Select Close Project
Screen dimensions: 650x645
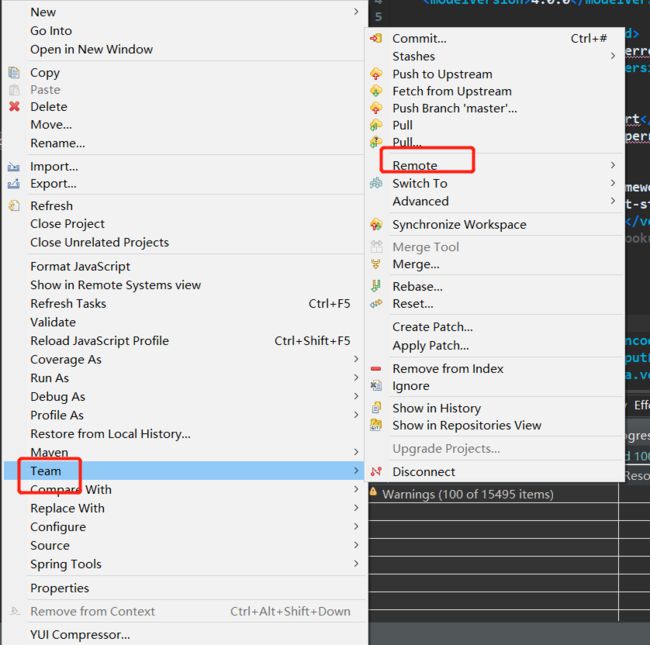tap(67, 224)
